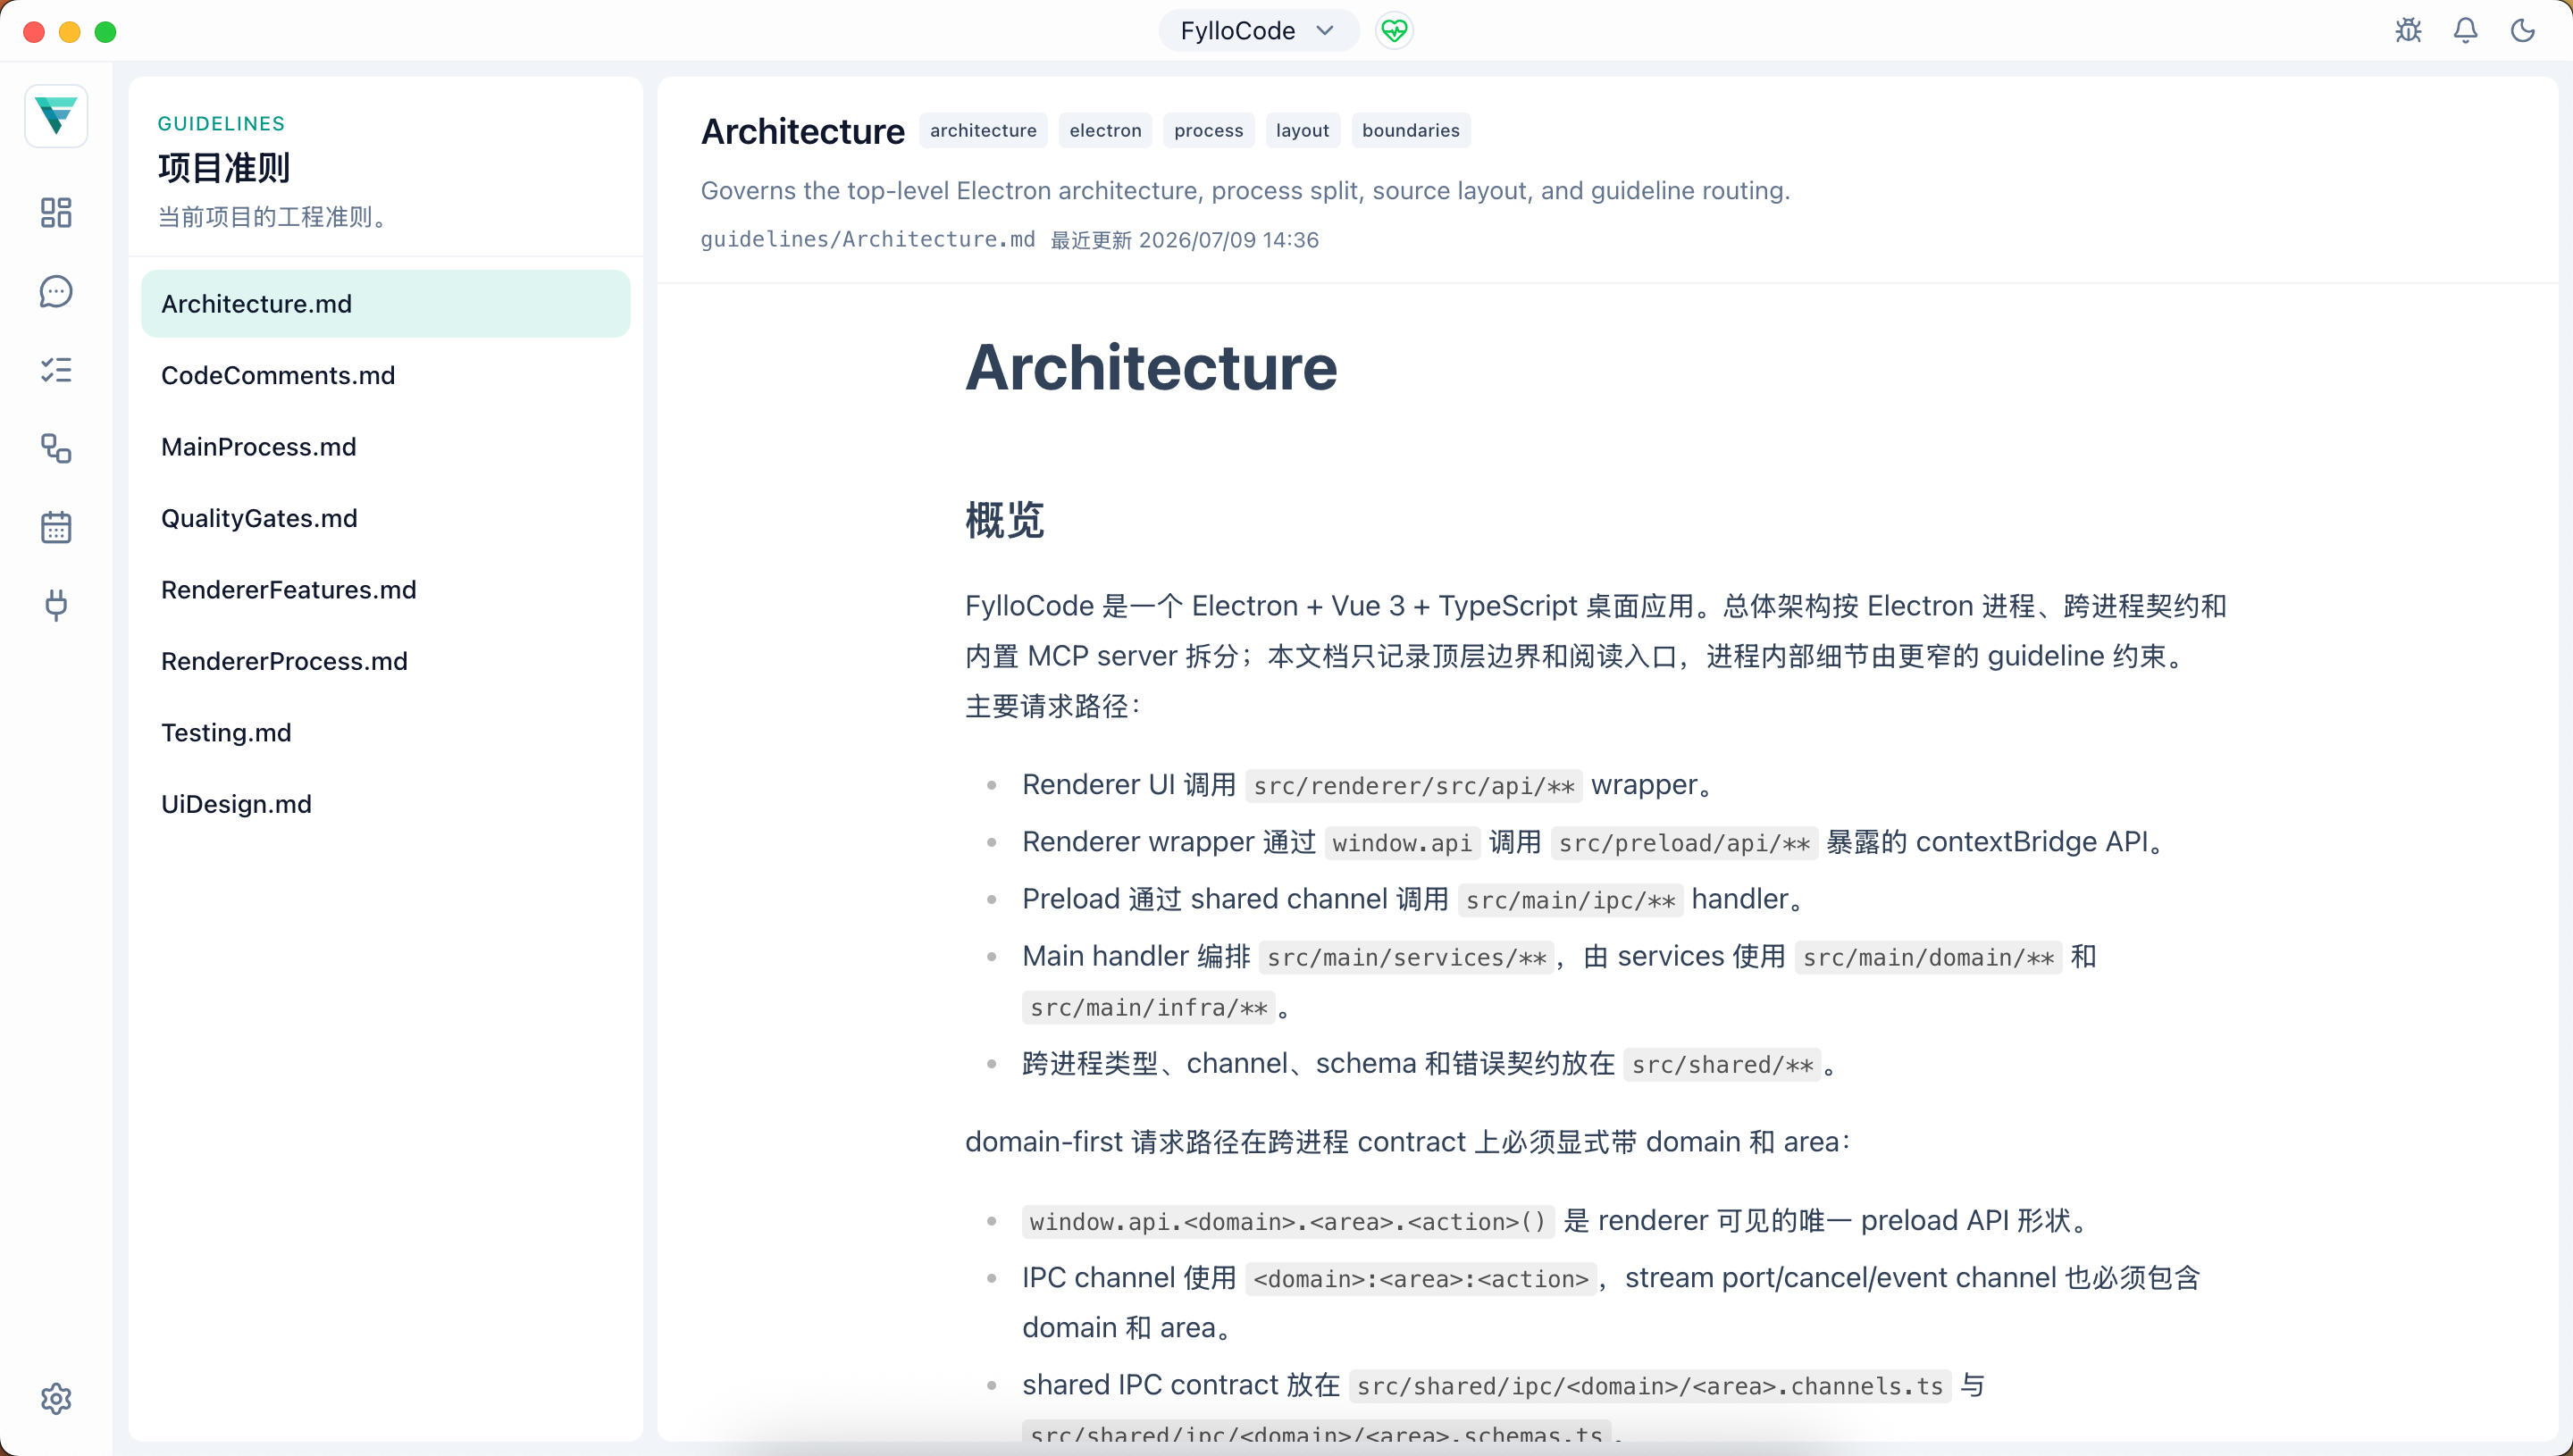Click window.api.<domain>.<area>.<action>() code

(1287, 1221)
